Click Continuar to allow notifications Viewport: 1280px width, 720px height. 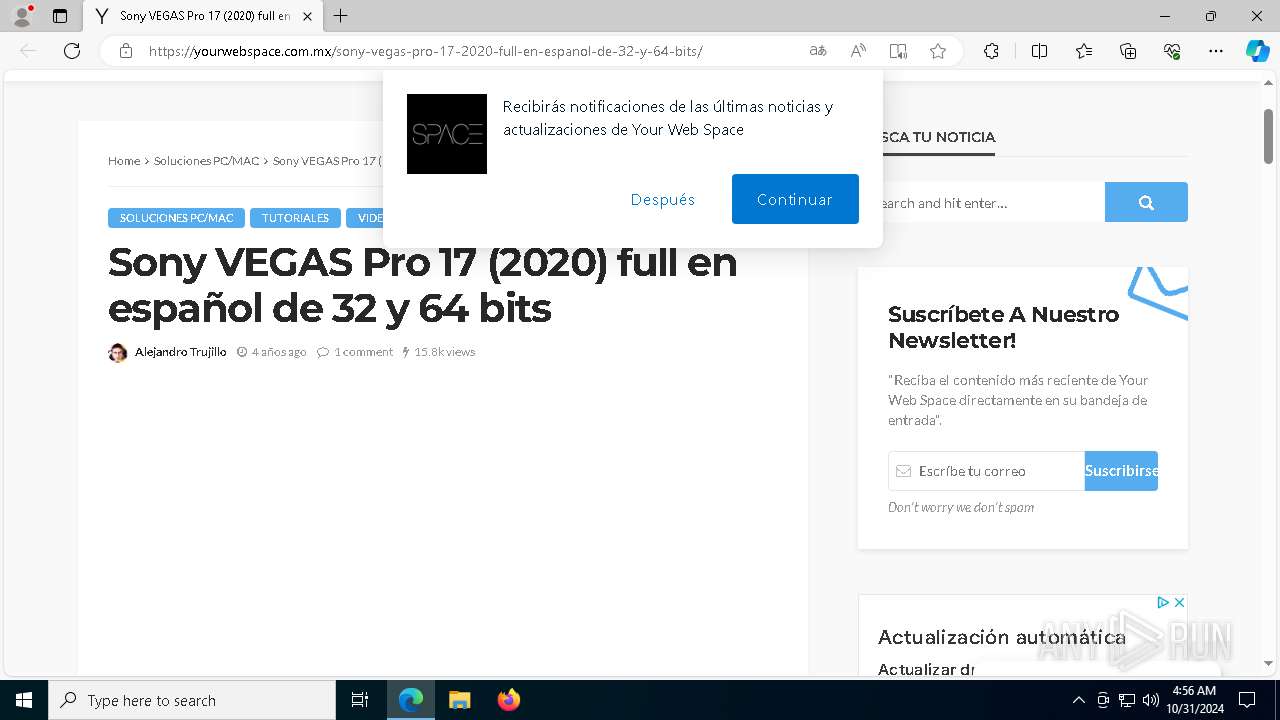(795, 199)
